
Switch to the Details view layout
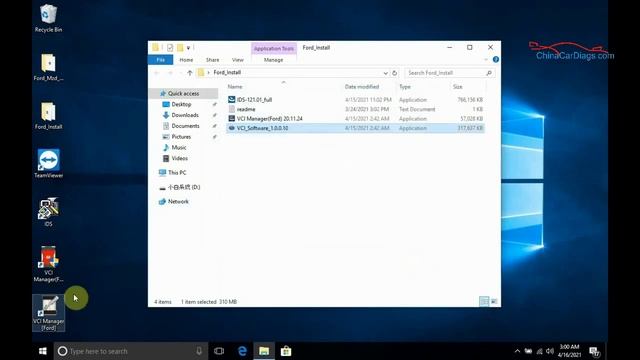coord(484,302)
